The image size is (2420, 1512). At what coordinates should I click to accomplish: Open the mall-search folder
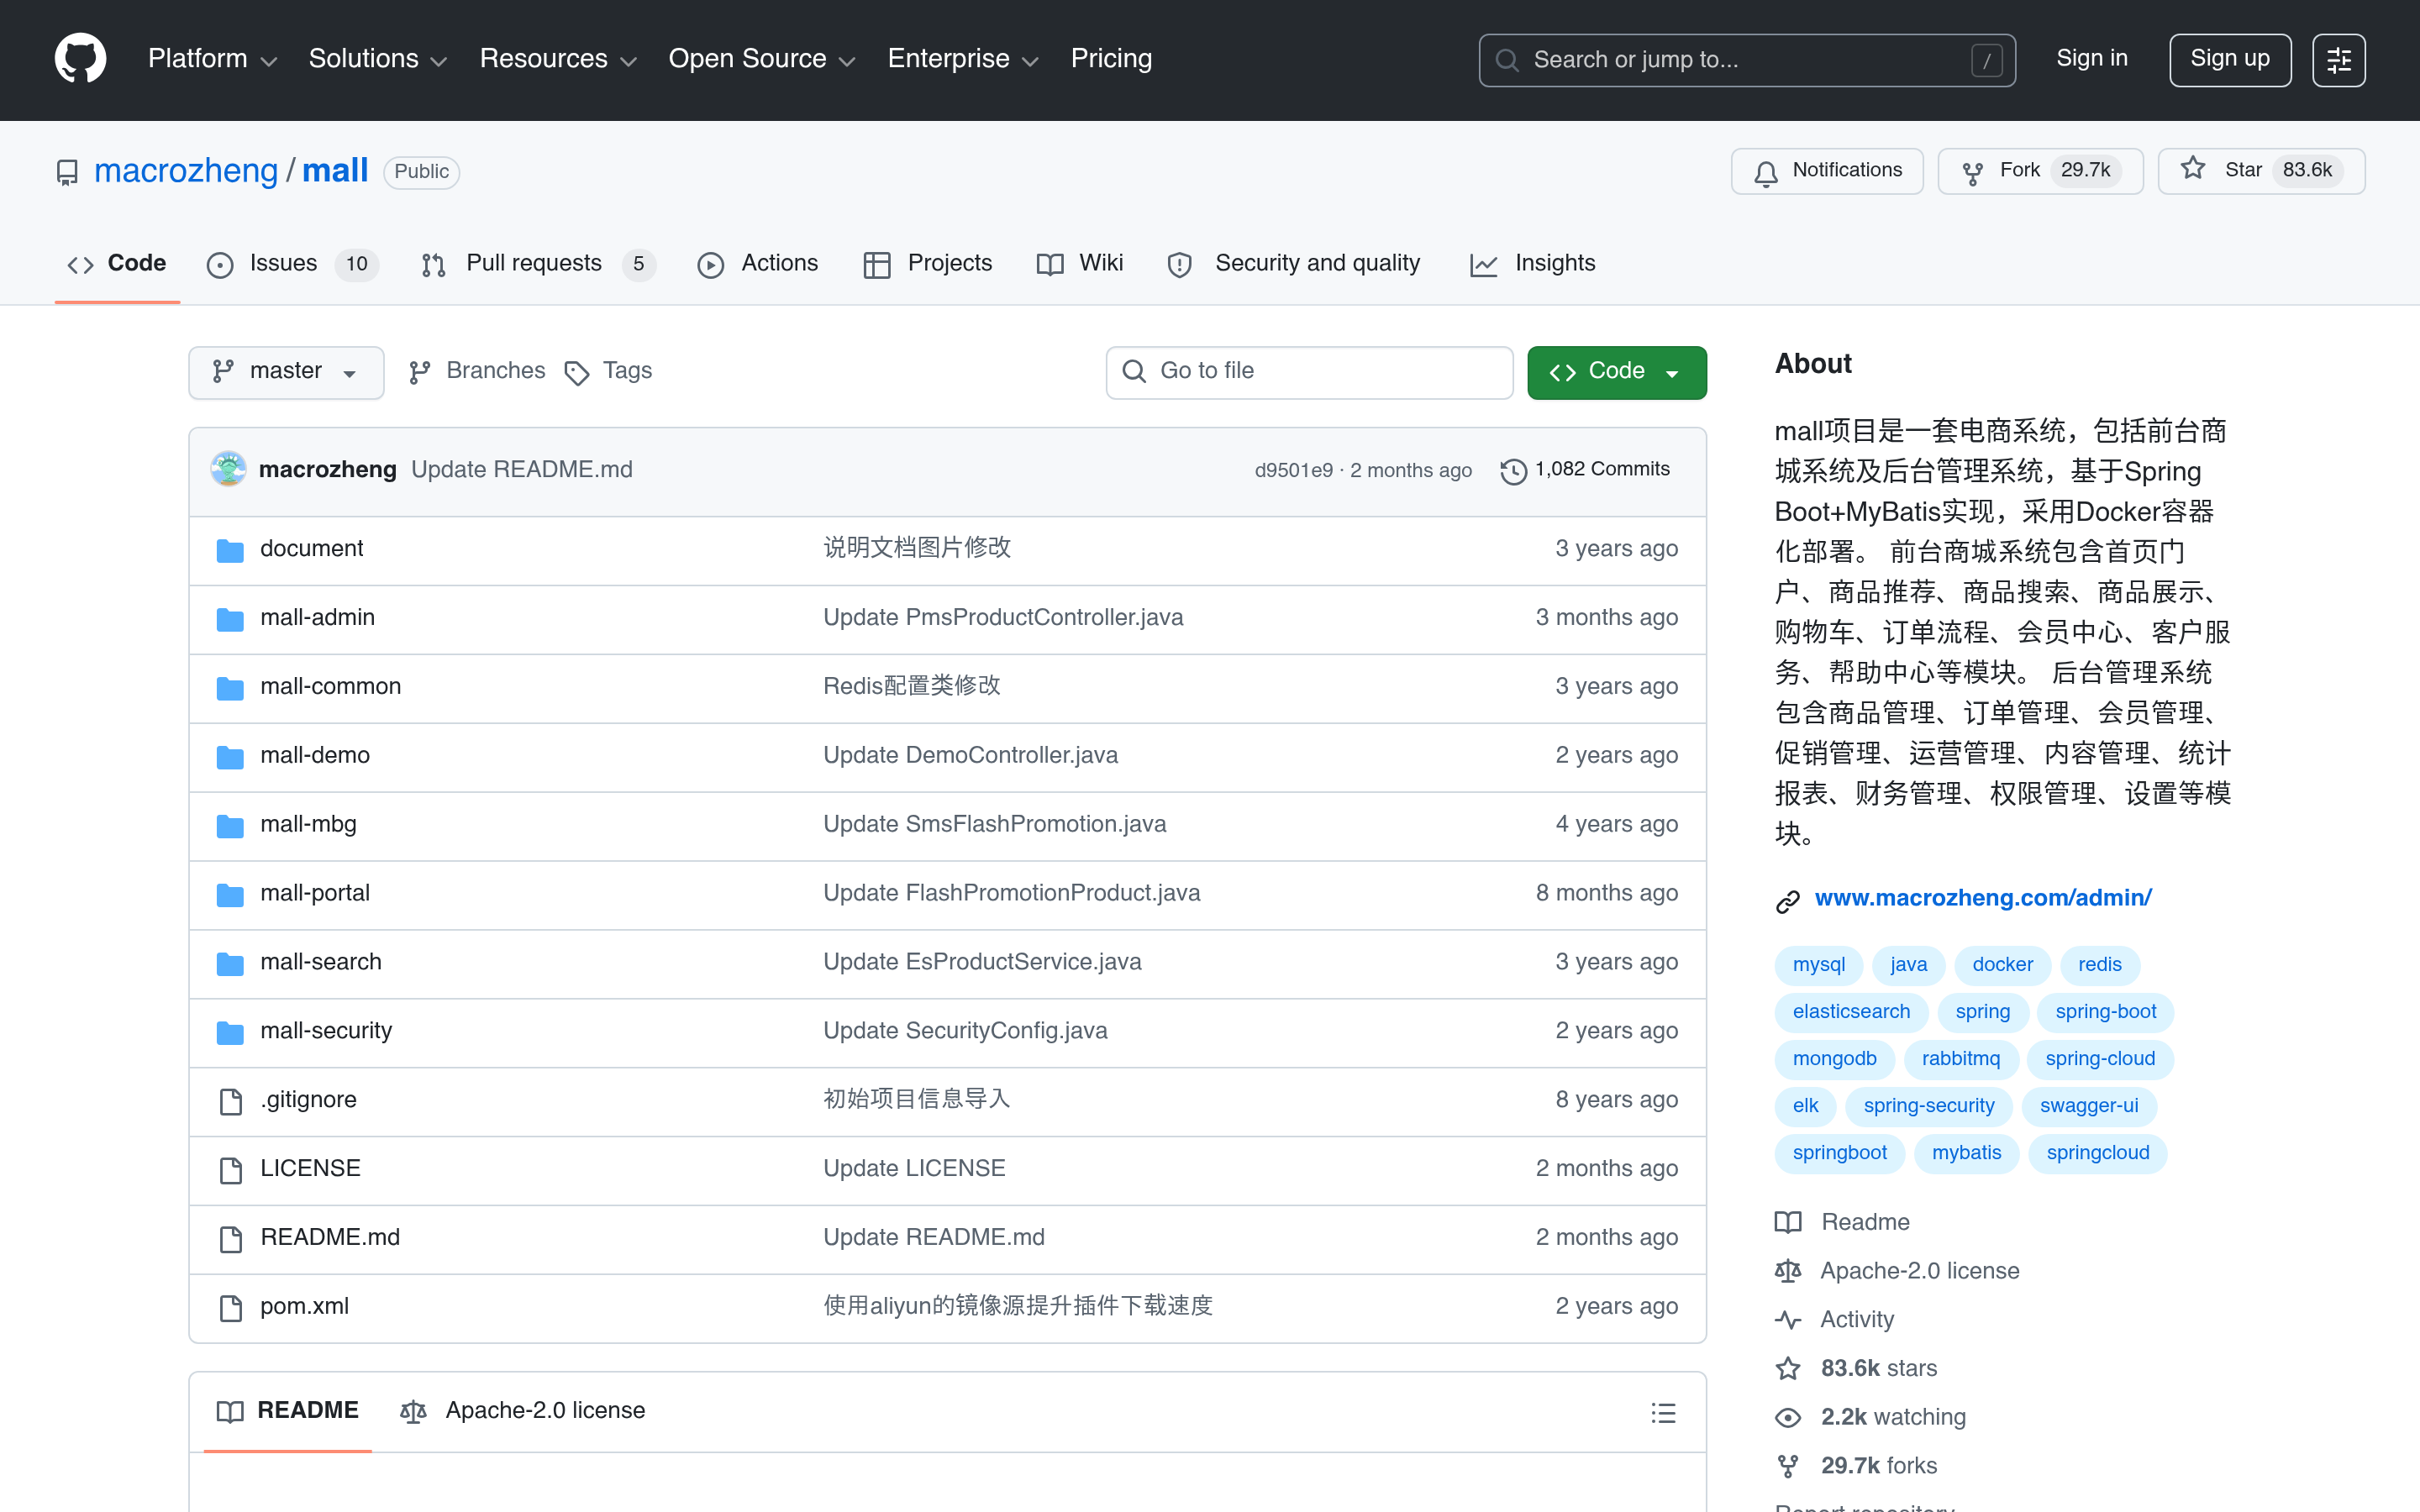tap(321, 963)
